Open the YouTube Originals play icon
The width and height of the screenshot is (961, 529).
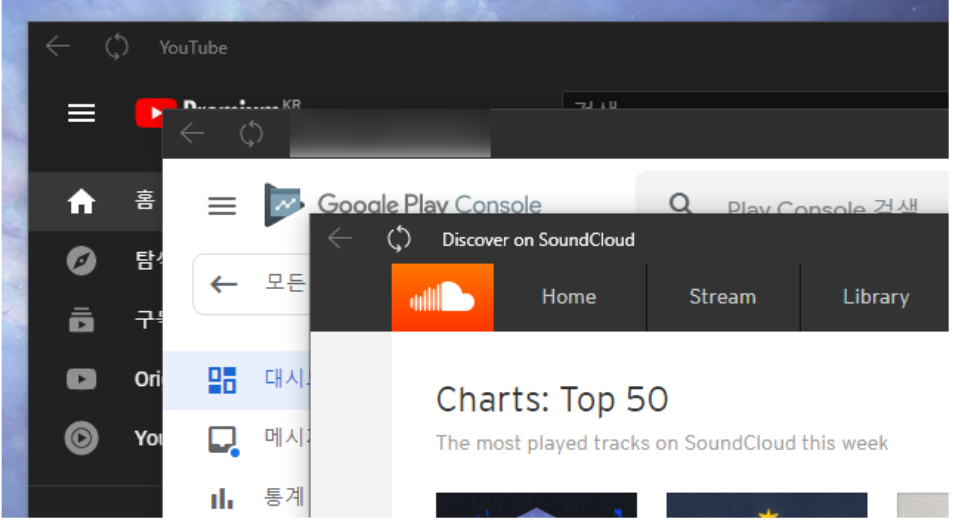pos(82,379)
